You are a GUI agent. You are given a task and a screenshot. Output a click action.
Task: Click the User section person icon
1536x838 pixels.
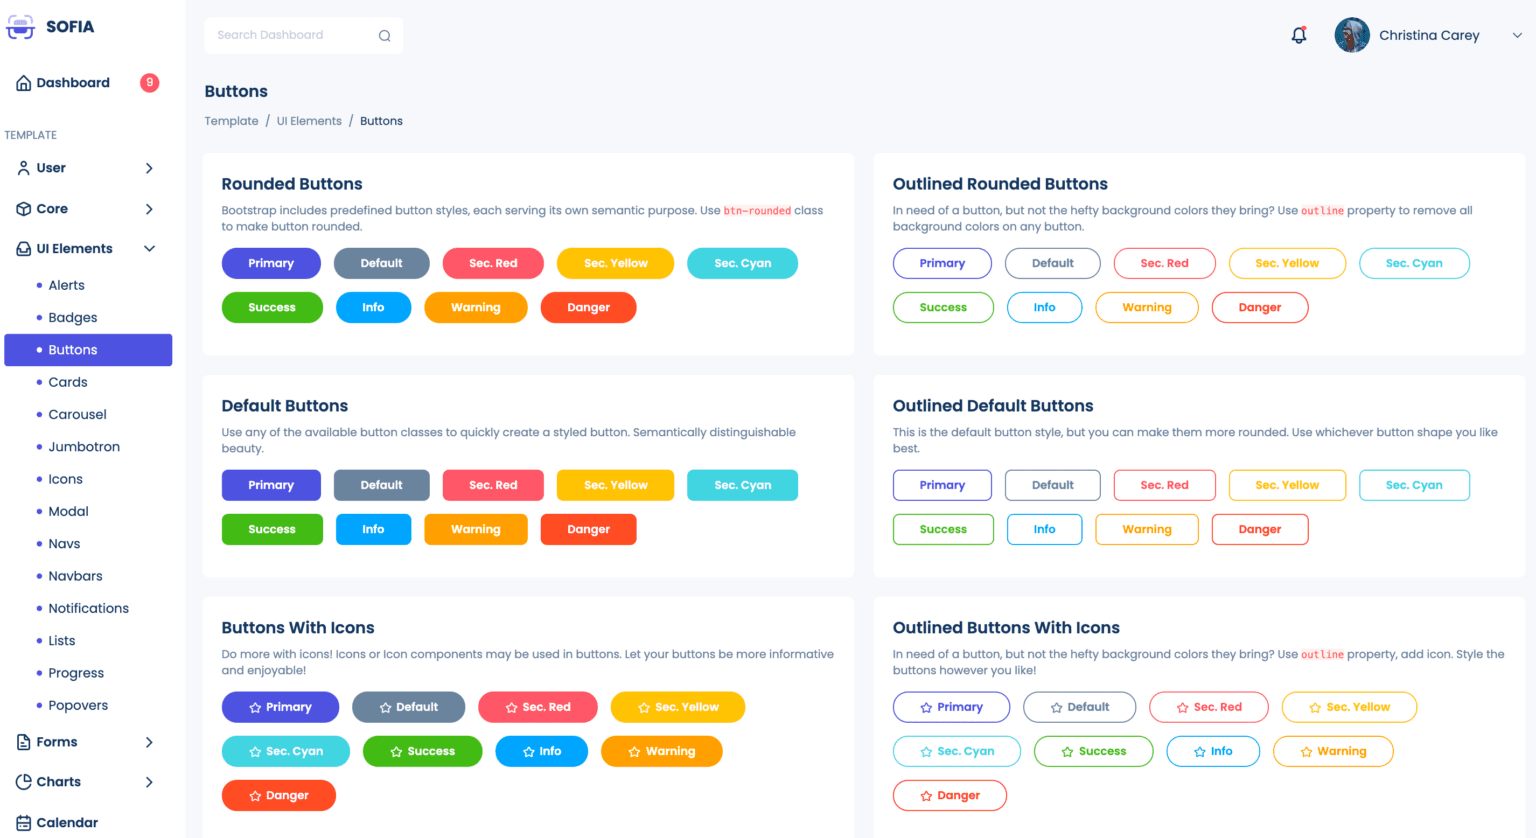point(25,168)
